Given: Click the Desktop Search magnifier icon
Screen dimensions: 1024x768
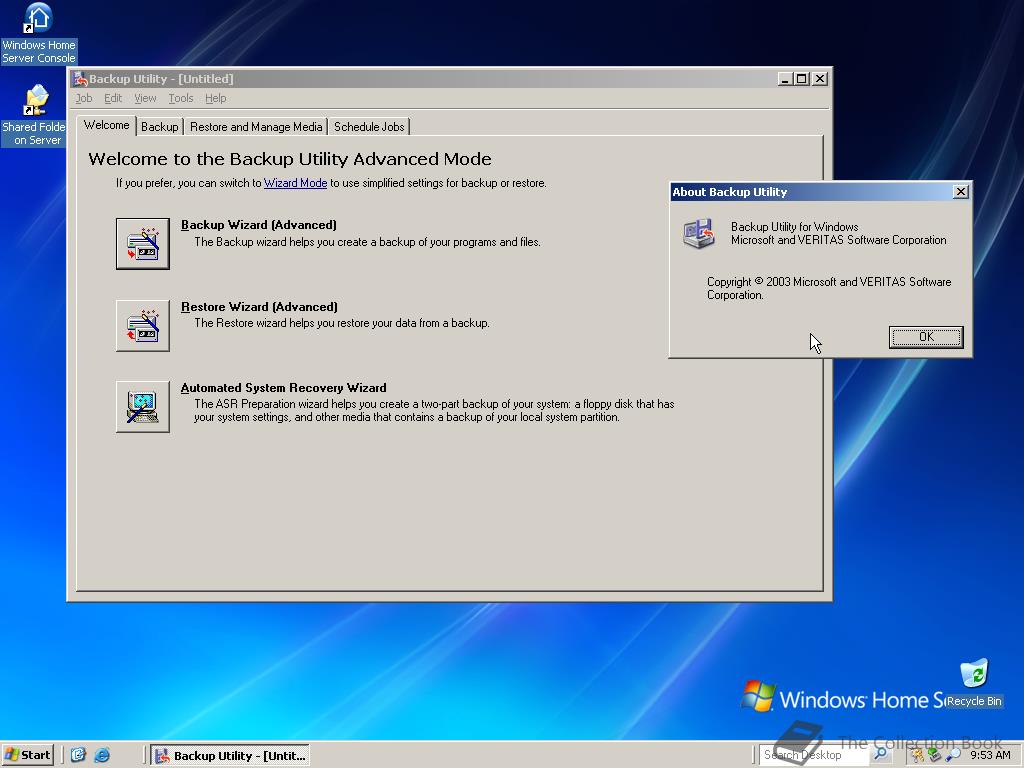Looking at the screenshot, I should coord(880,754).
